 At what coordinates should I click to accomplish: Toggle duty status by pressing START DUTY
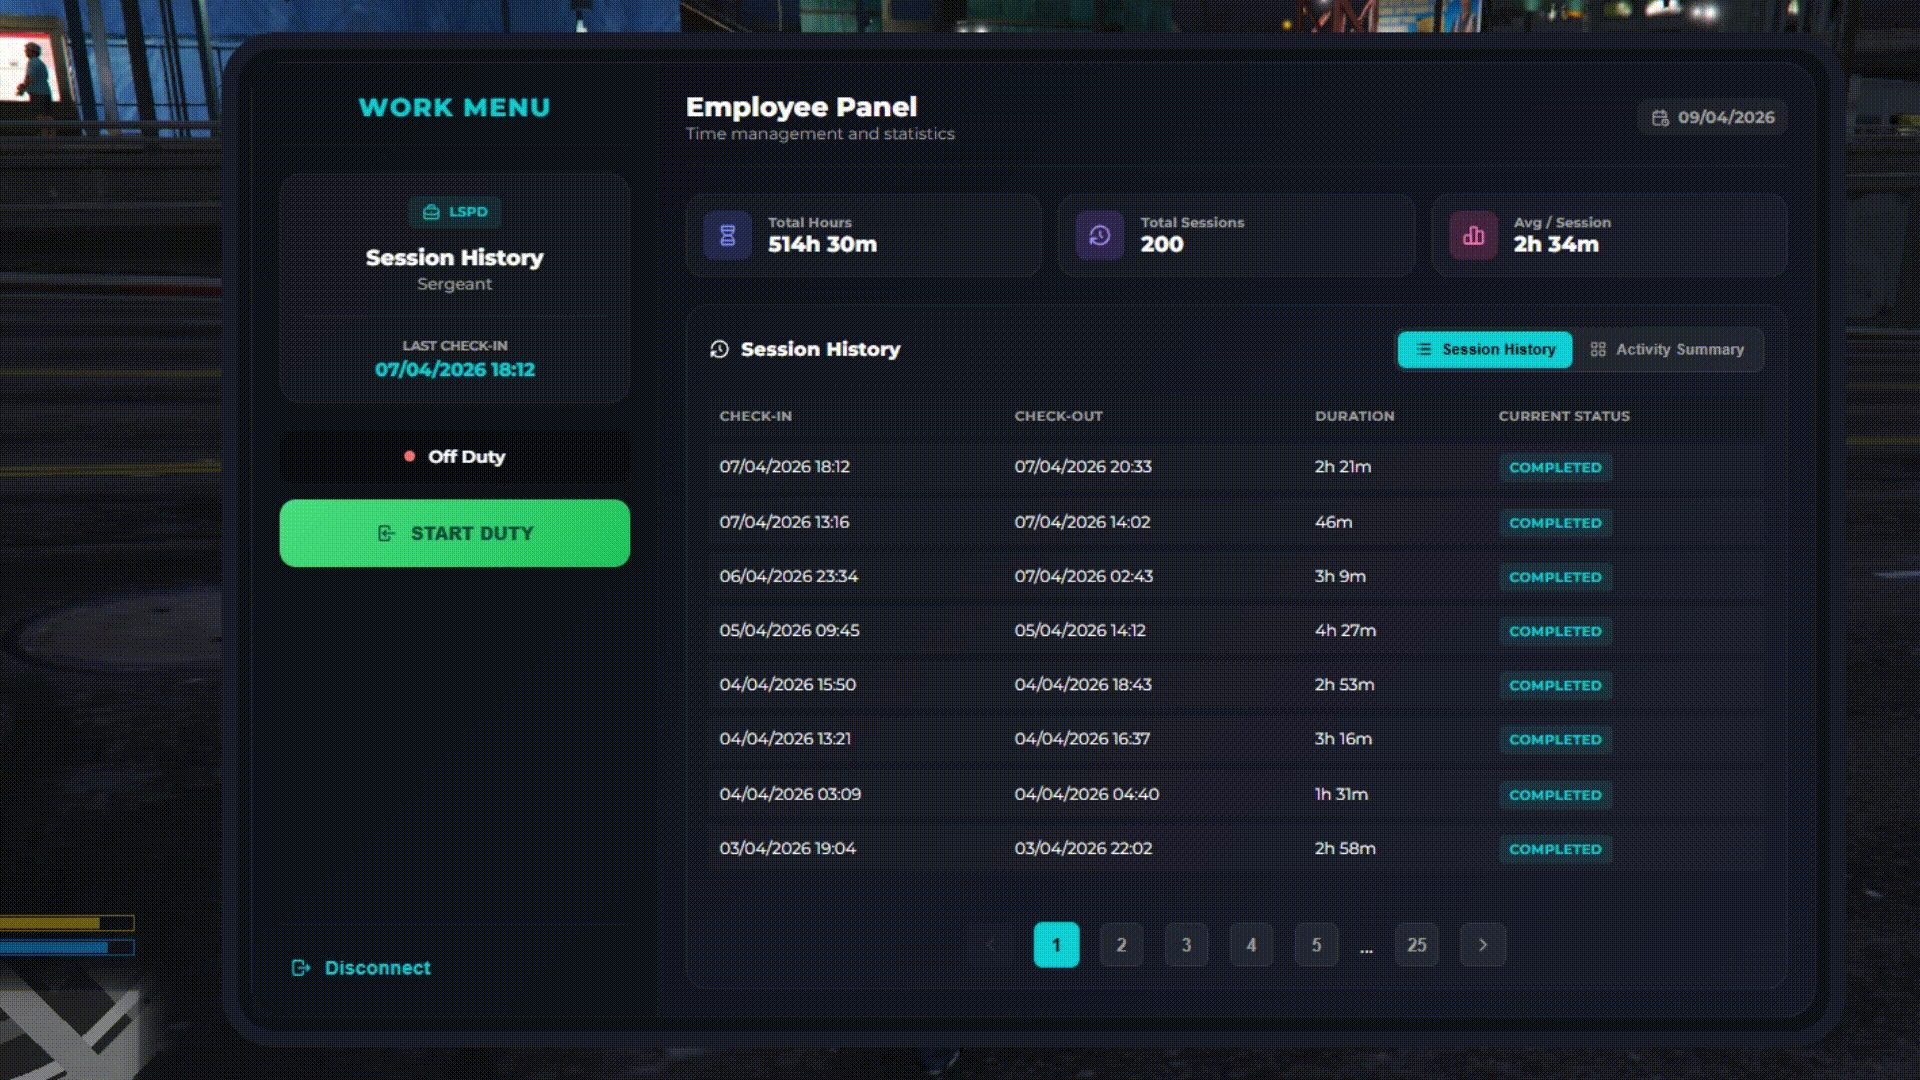(x=454, y=533)
